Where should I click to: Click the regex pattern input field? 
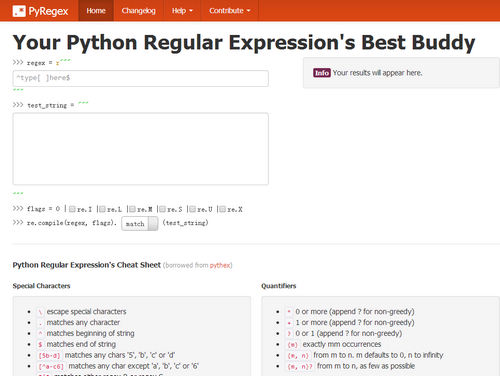click(140, 78)
